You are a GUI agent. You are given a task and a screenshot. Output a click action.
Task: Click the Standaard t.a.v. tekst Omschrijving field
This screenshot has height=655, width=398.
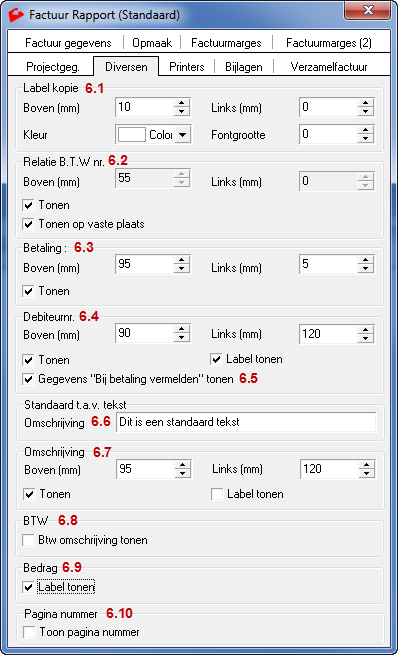[x=246, y=422]
